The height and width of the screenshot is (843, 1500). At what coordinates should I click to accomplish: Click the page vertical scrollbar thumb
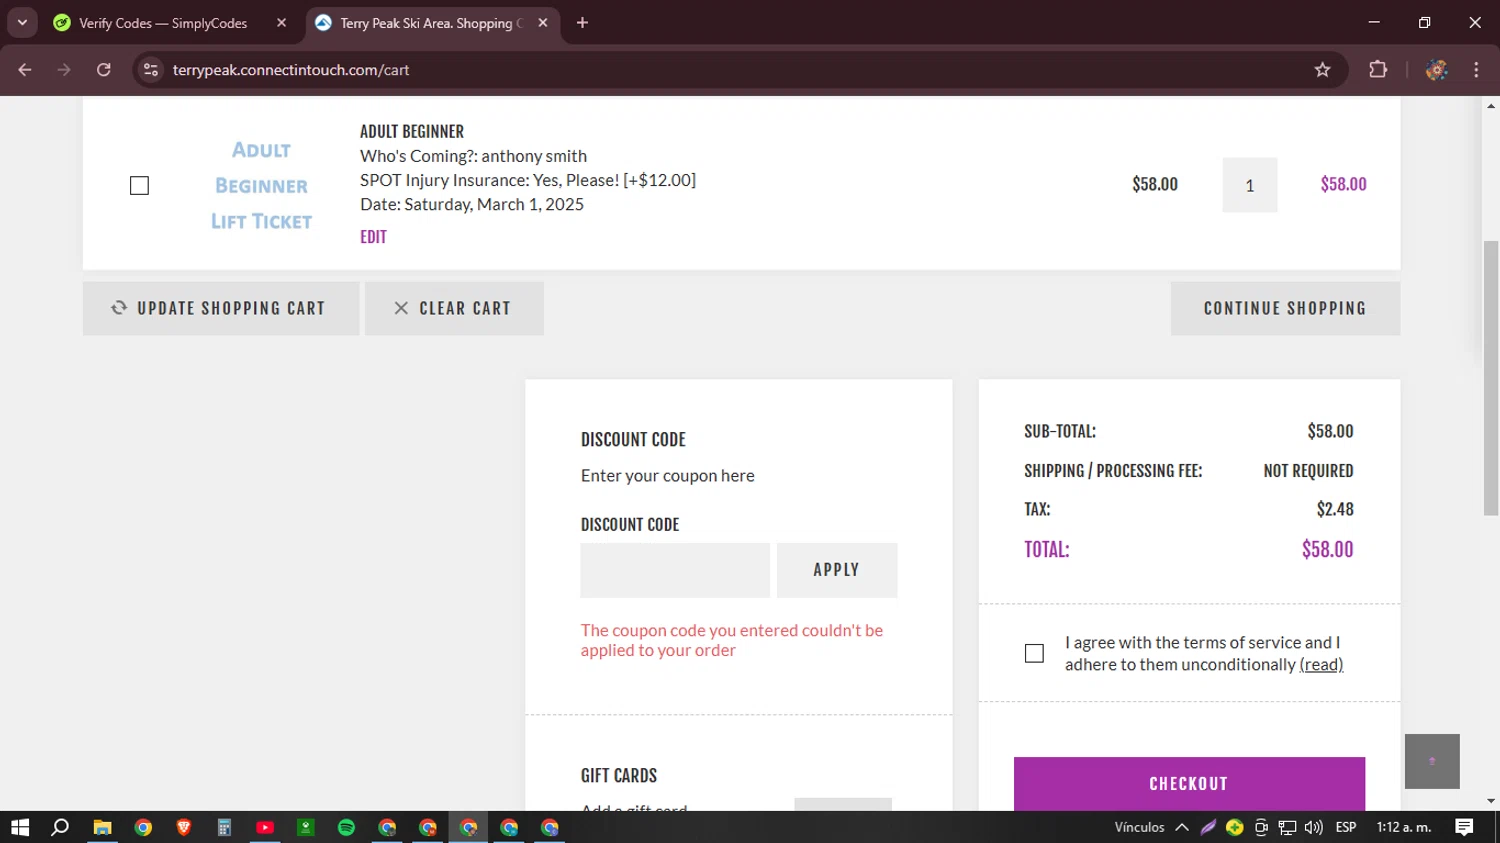click(1491, 378)
